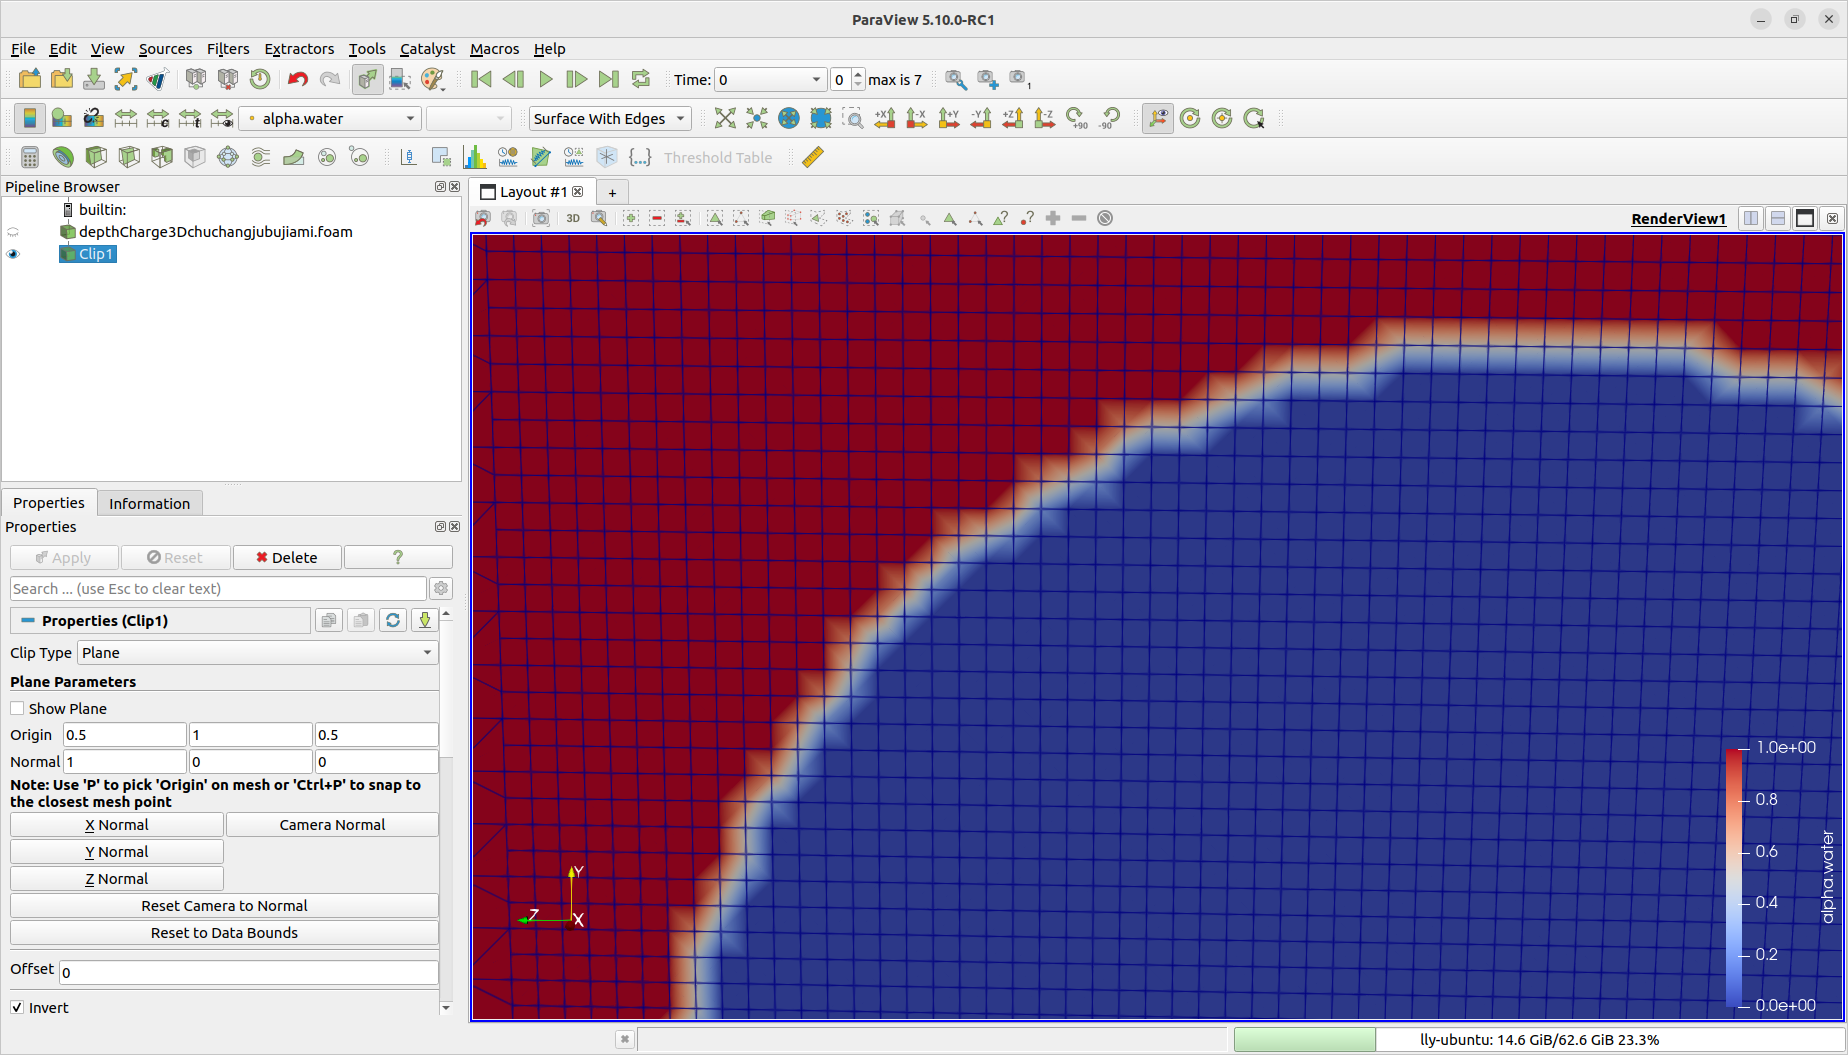
Task: Open the Edit Color Map icon
Action: [x=62, y=118]
